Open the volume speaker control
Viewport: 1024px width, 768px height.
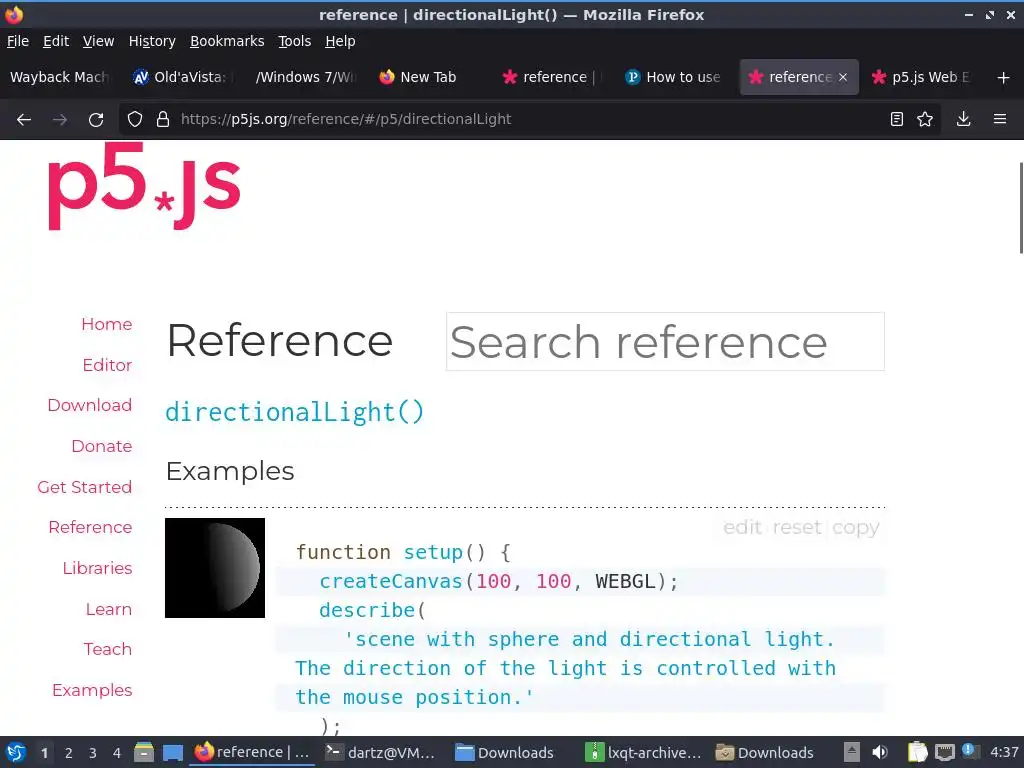point(880,752)
